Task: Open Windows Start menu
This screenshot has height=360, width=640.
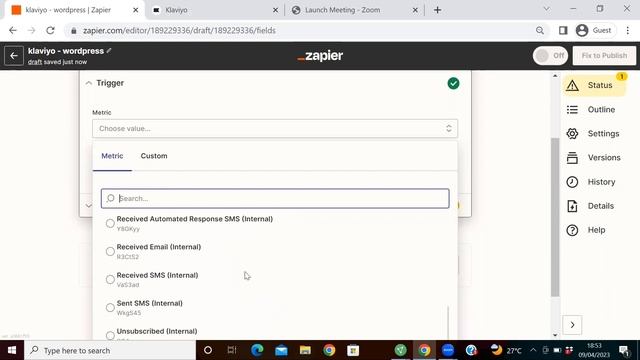Action: pos(12,350)
